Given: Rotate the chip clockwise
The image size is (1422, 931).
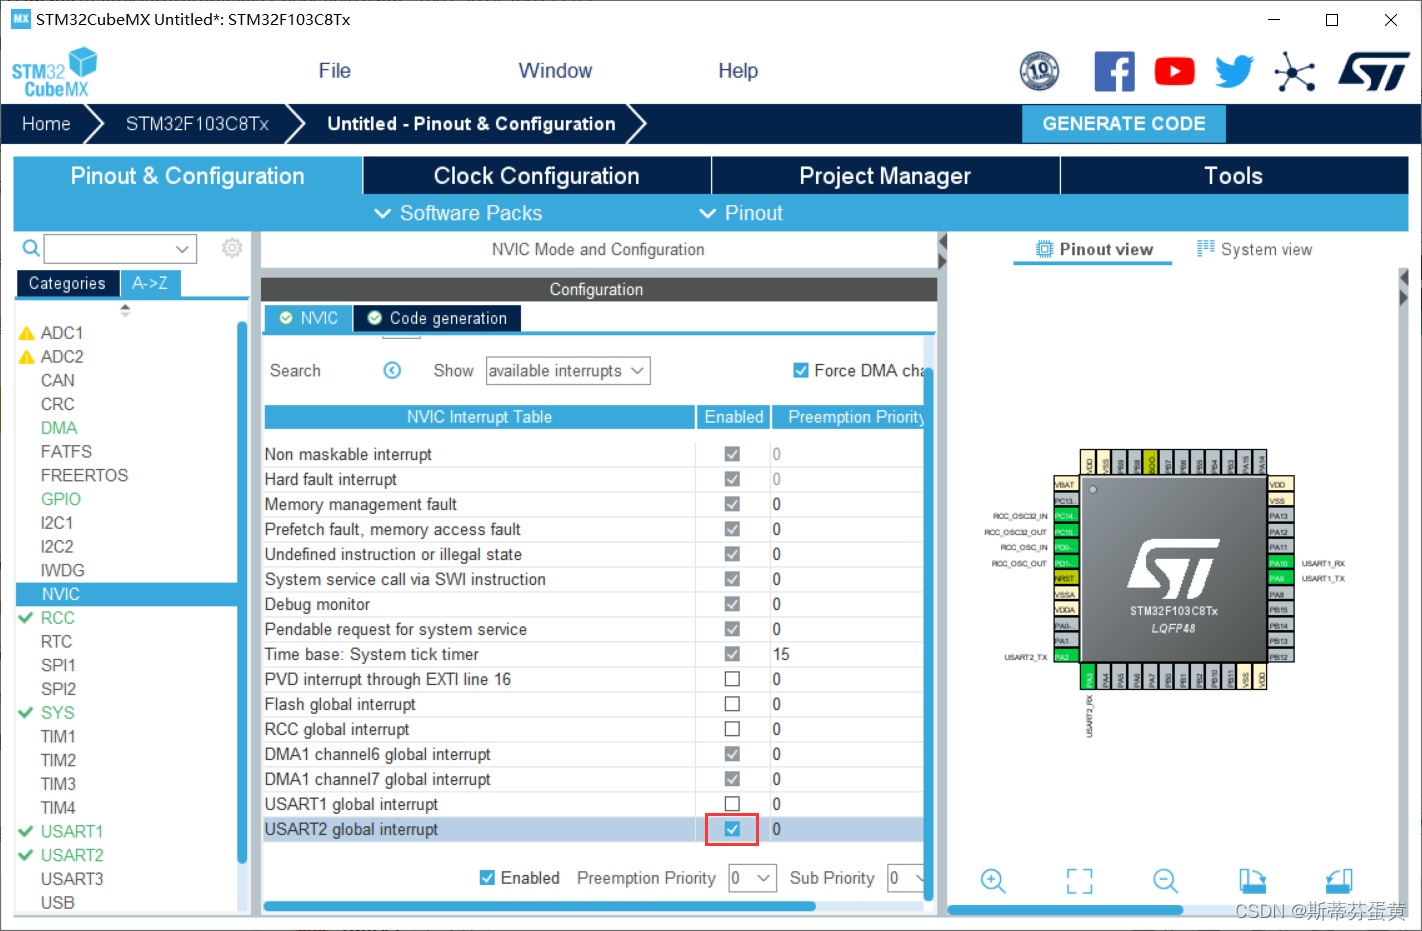Looking at the screenshot, I should (x=1251, y=880).
